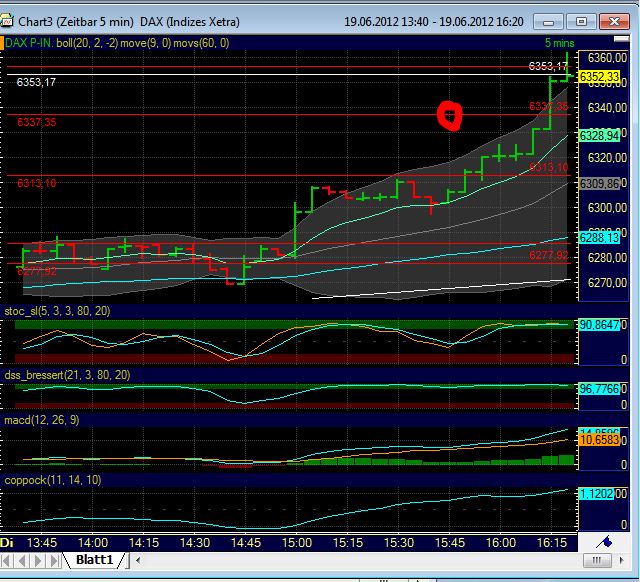Click the 6270,00 price scale label
This screenshot has width=640, height=582.
coord(607,282)
